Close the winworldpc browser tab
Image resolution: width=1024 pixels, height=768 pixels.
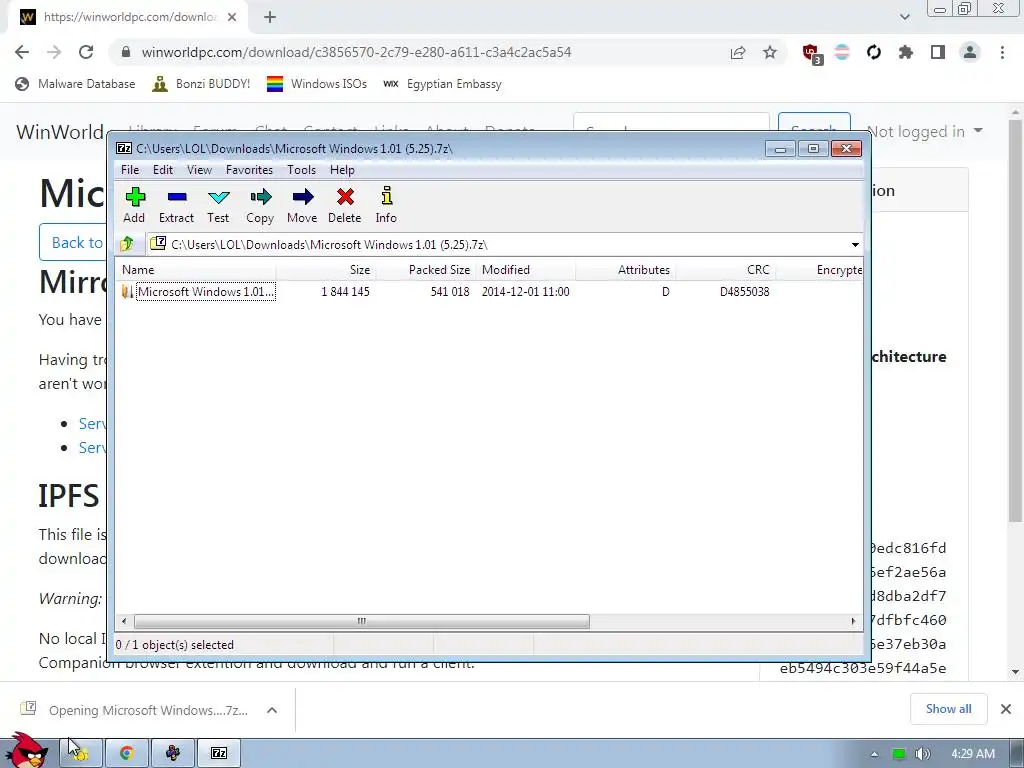click(232, 17)
